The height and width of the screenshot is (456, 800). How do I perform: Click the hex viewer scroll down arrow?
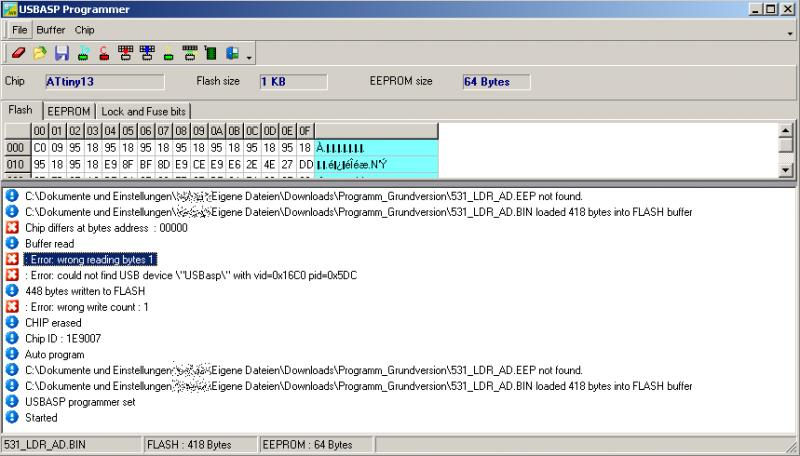pyautogui.click(x=786, y=170)
